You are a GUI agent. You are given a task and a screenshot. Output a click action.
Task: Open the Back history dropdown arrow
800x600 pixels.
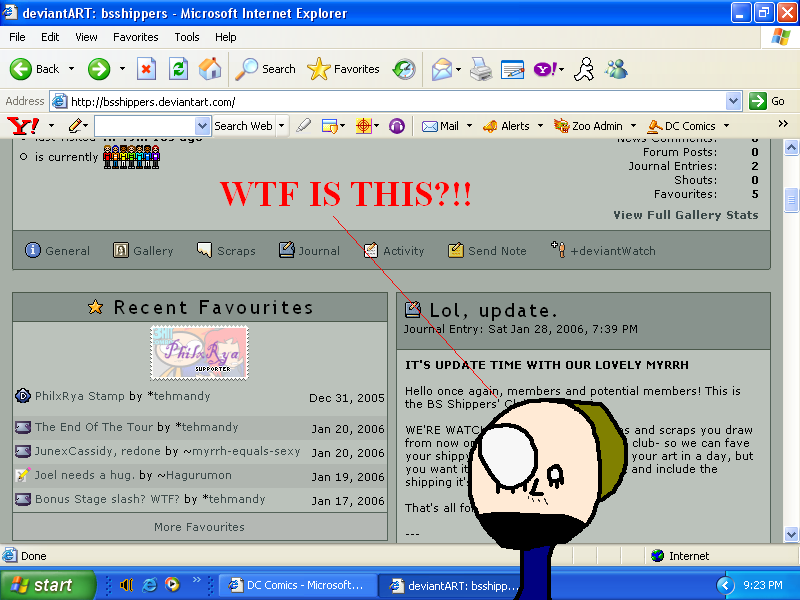pos(71,69)
